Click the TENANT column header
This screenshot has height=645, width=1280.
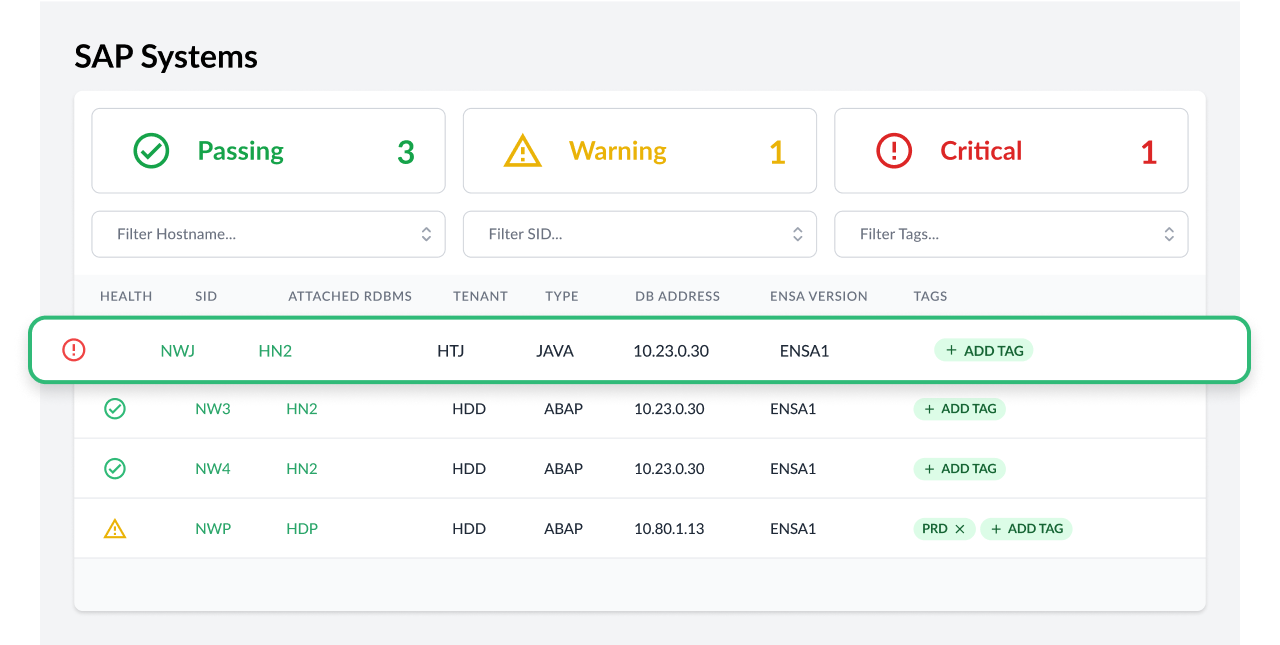(480, 296)
